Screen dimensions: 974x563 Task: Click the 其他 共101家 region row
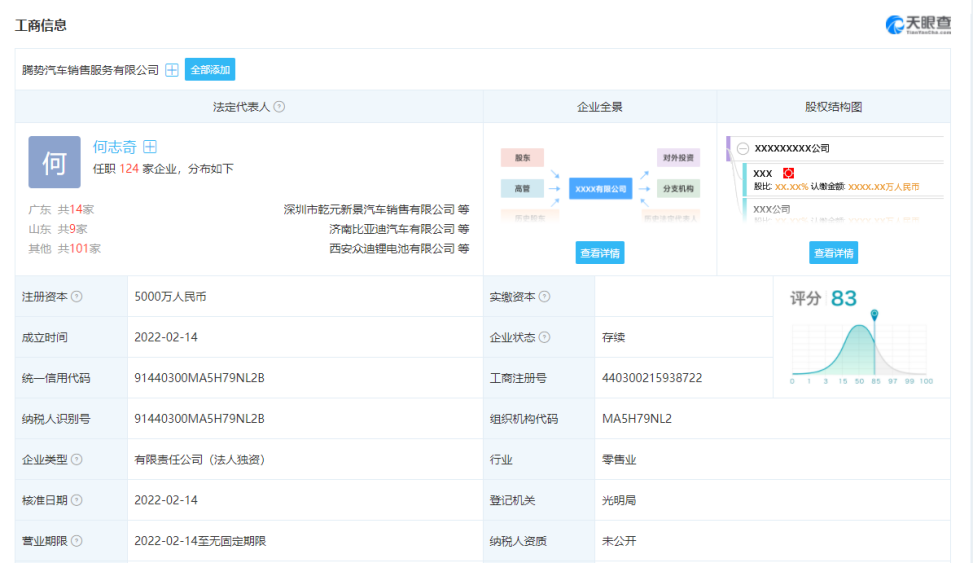(x=65, y=249)
